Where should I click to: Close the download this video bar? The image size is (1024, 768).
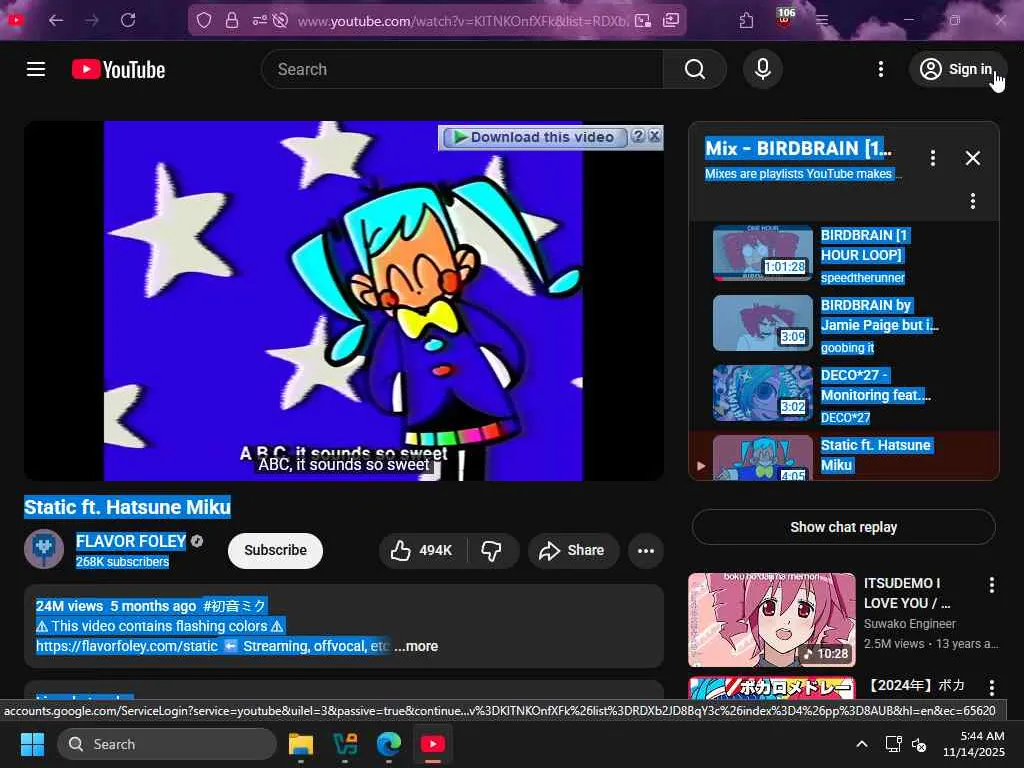click(654, 136)
